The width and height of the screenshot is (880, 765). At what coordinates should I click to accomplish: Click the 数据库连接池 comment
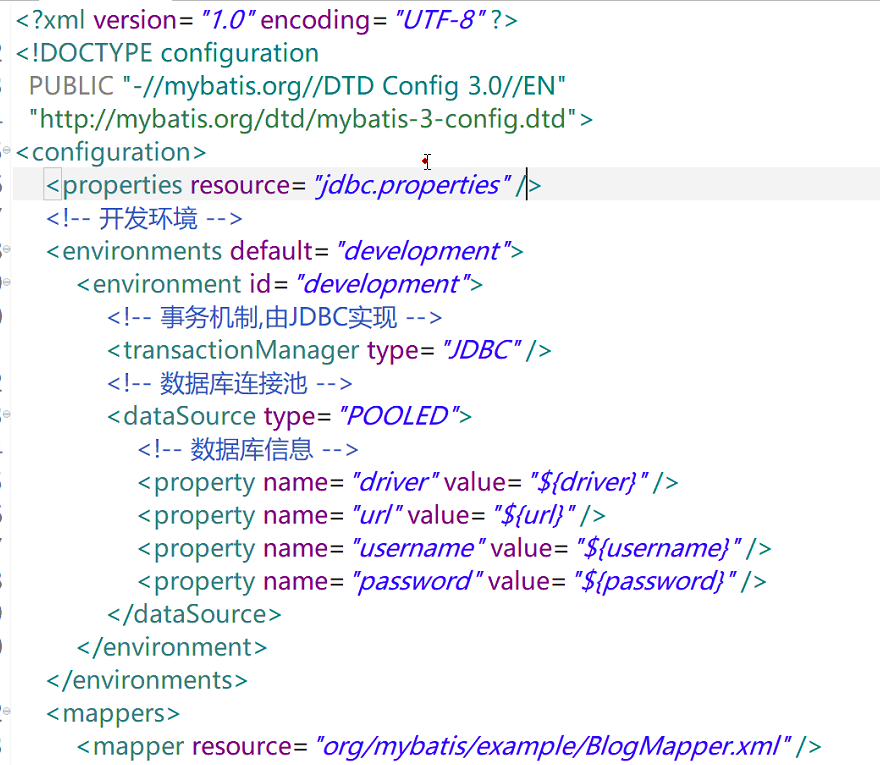[x=230, y=384]
